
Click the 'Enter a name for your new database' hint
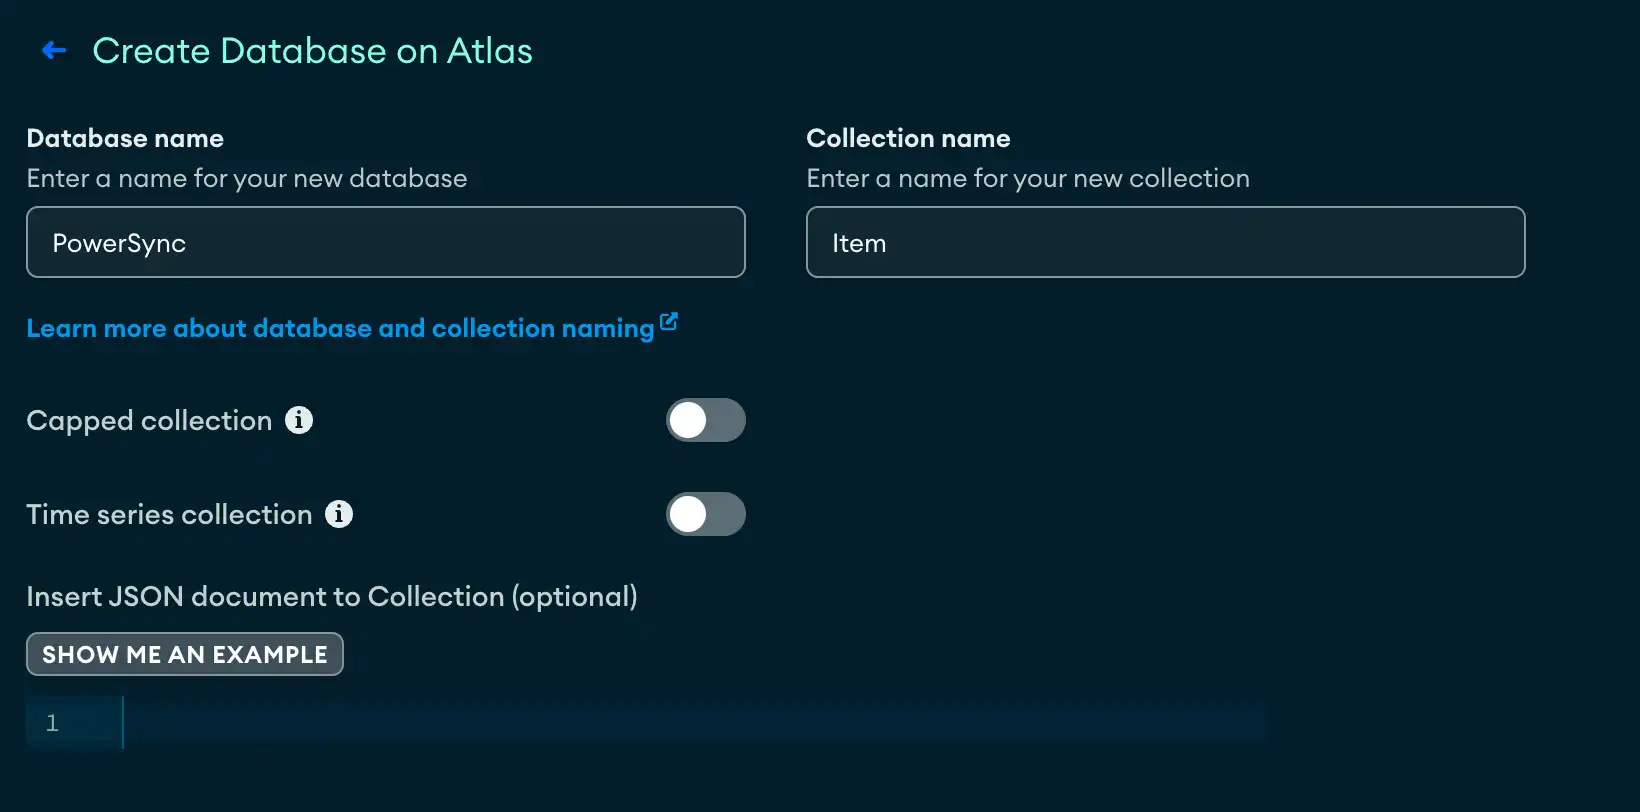tap(246, 178)
